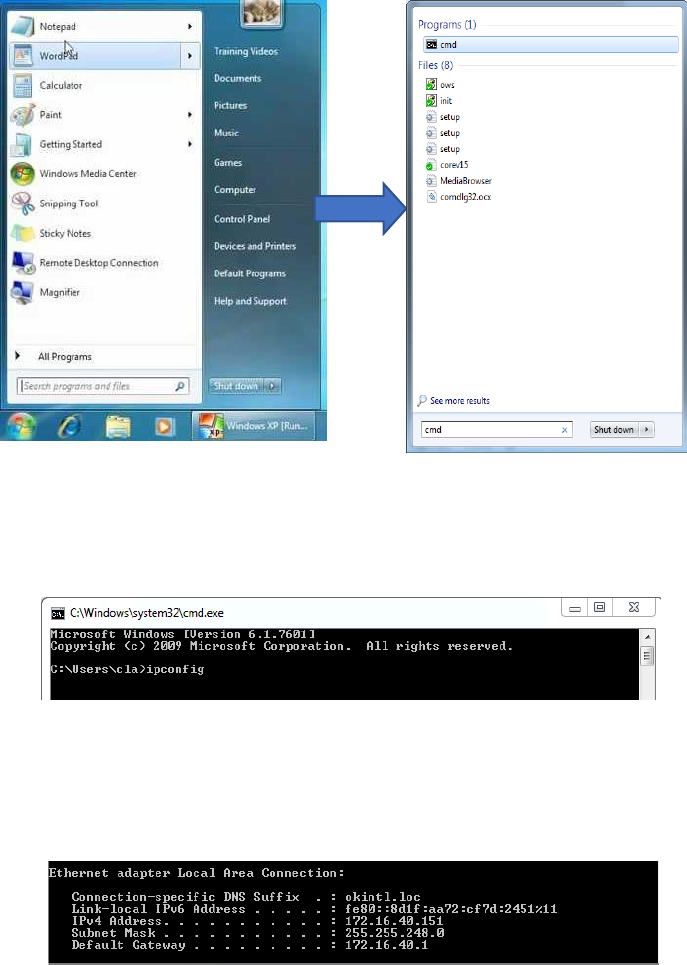
Task: Open Computer from the Start menu
Action: (x=235, y=190)
